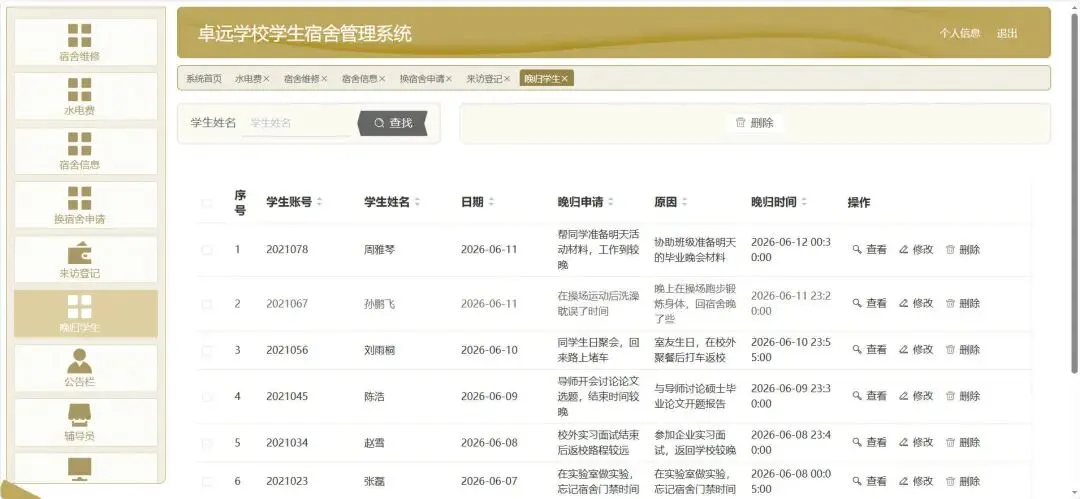The height and width of the screenshot is (499, 1080).
Task: Delete record of 刘雨桐
Action: 962,349
